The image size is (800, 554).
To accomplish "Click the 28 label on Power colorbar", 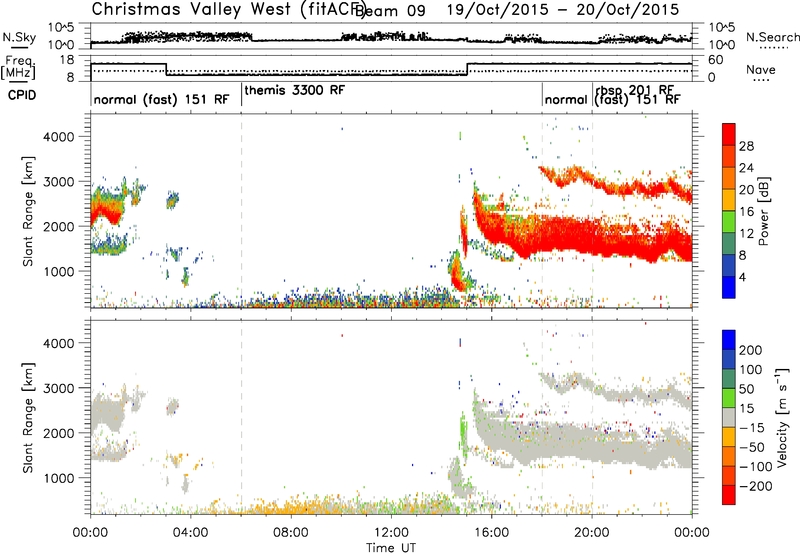I will coord(746,146).
